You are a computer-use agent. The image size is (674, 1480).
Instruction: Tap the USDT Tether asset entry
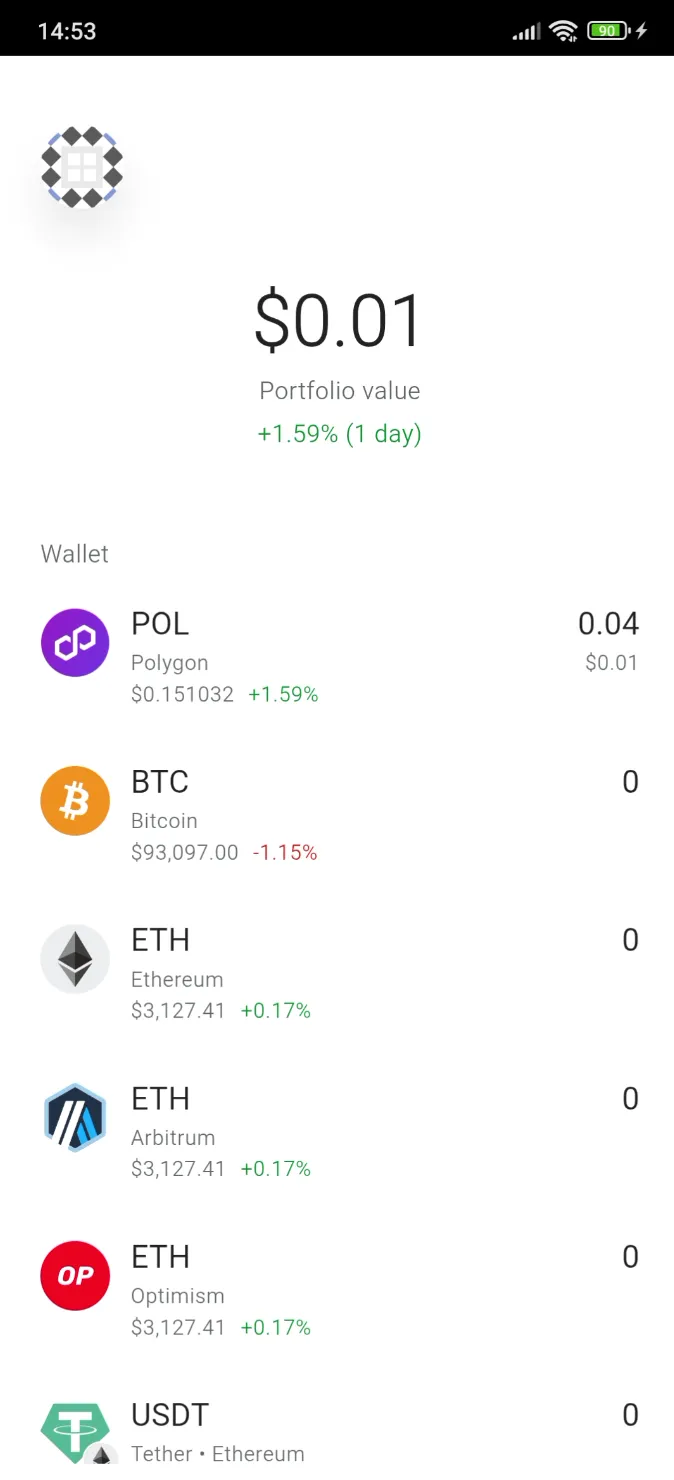[x=337, y=1430]
